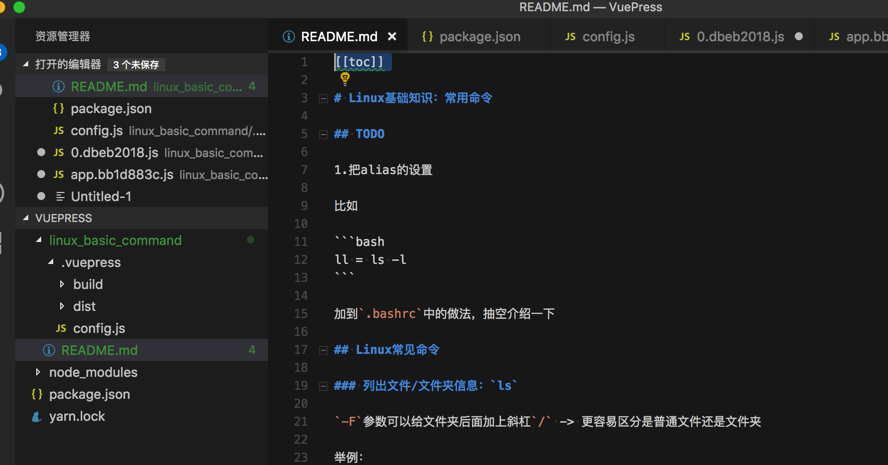Click the '## TODO' heading in editor
Viewport: 888px width, 465px height.
click(x=359, y=134)
